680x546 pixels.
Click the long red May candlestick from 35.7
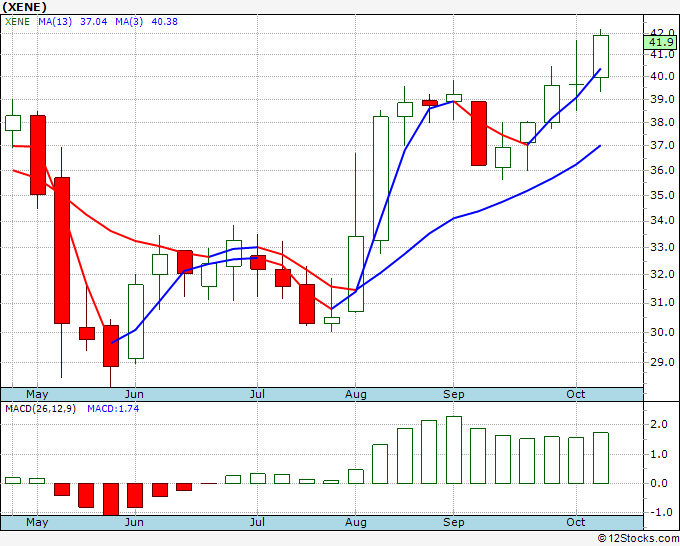tap(62, 251)
